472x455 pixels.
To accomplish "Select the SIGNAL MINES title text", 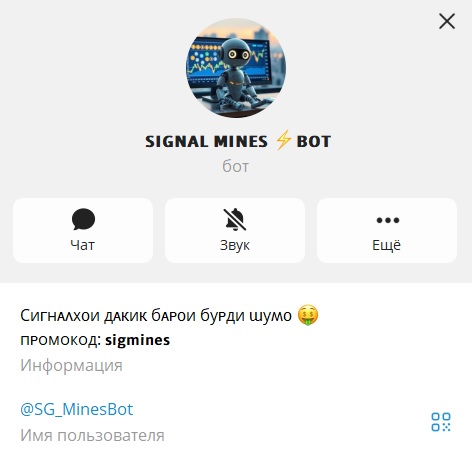I will pos(206,142).
